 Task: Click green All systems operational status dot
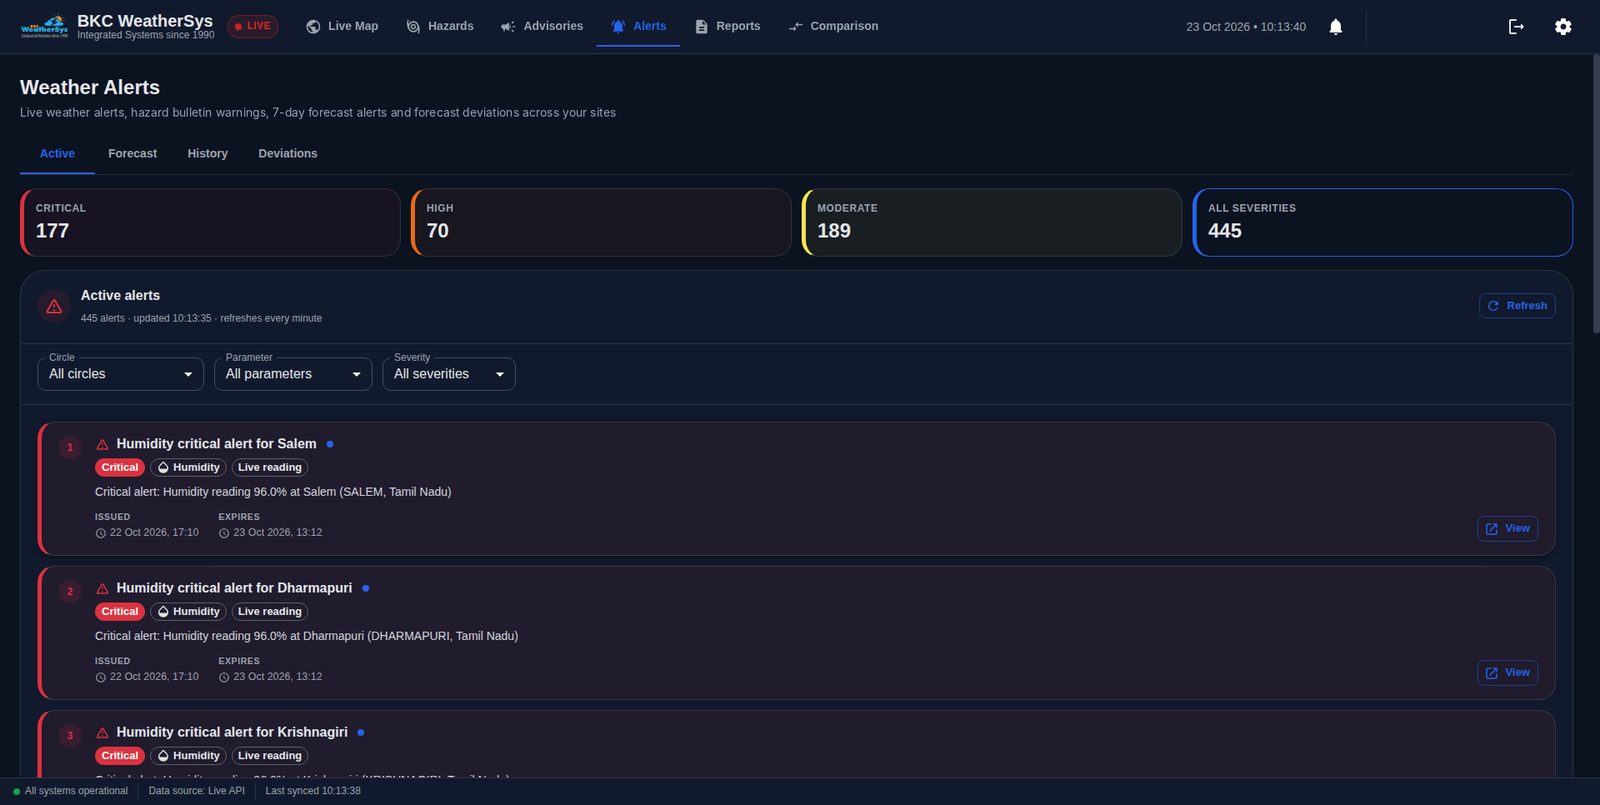click(x=17, y=792)
